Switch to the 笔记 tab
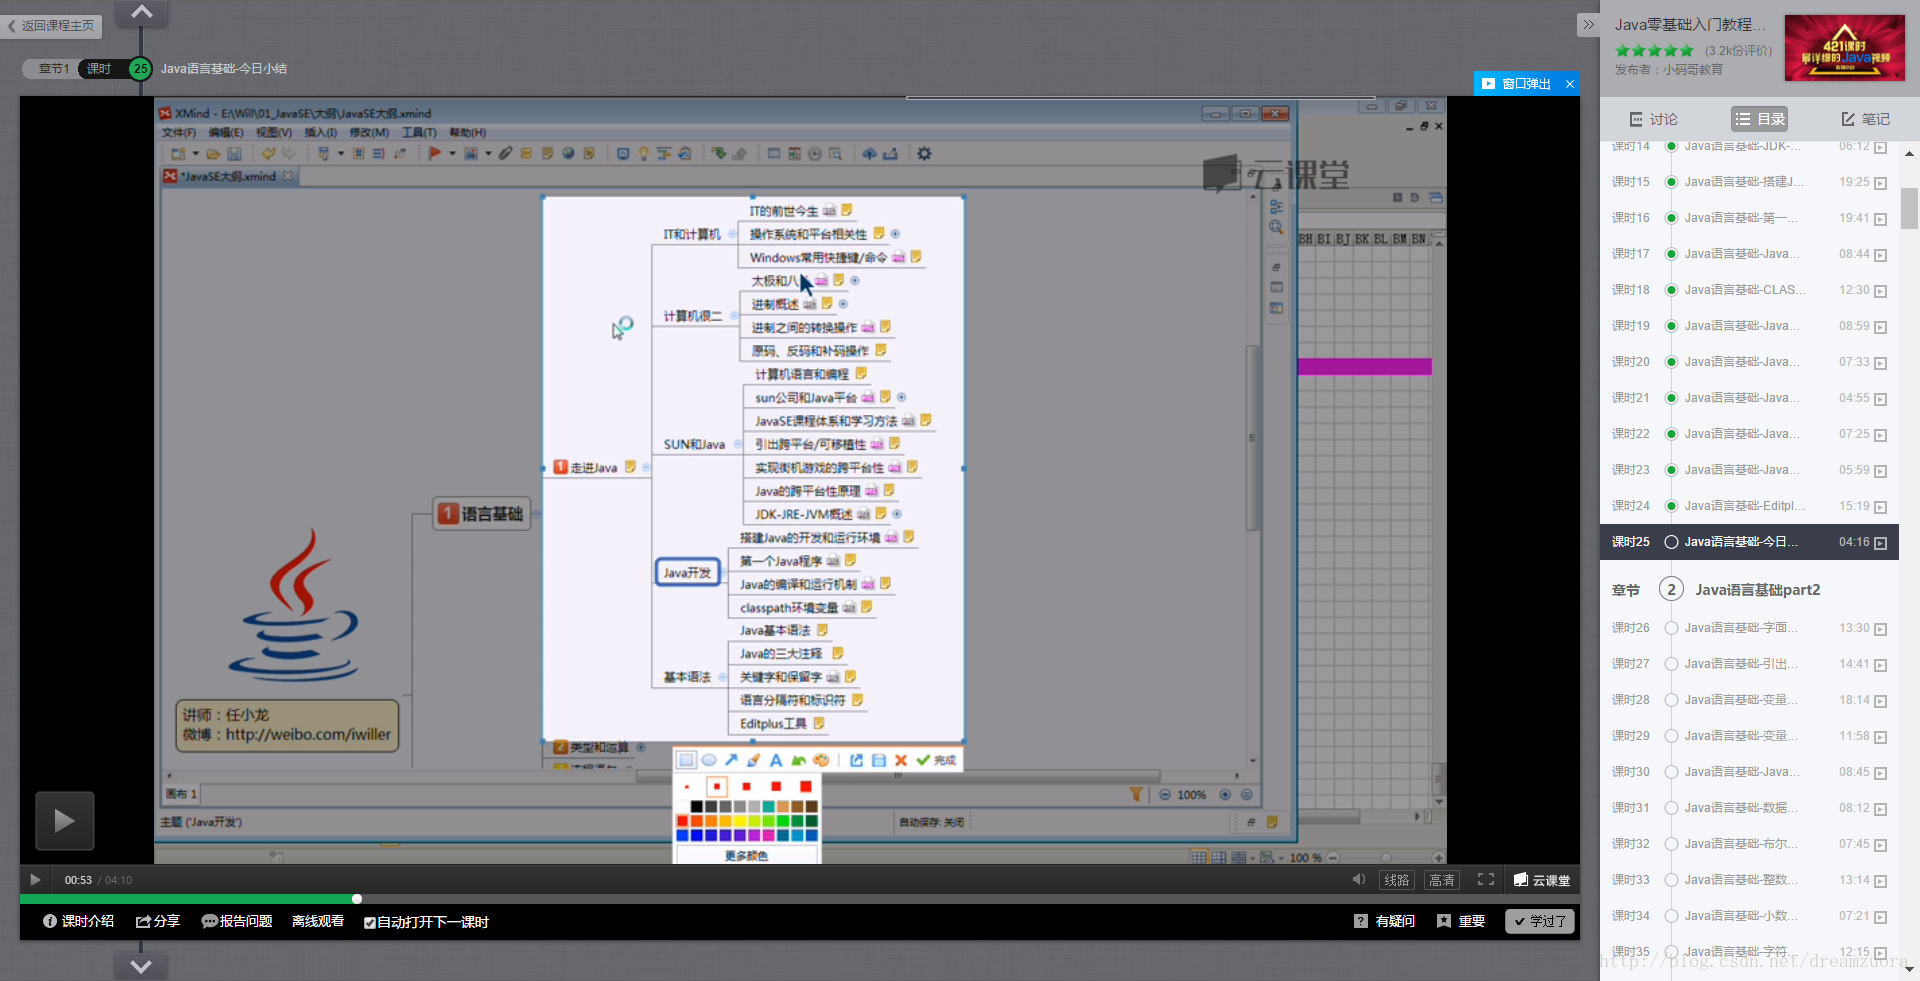The width and height of the screenshot is (1920, 981). pyautogui.click(x=1866, y=119)
